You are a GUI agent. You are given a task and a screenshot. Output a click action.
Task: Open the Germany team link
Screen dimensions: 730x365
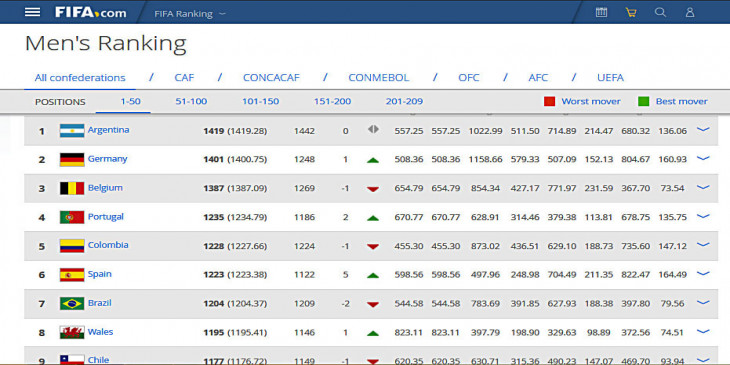107,159
